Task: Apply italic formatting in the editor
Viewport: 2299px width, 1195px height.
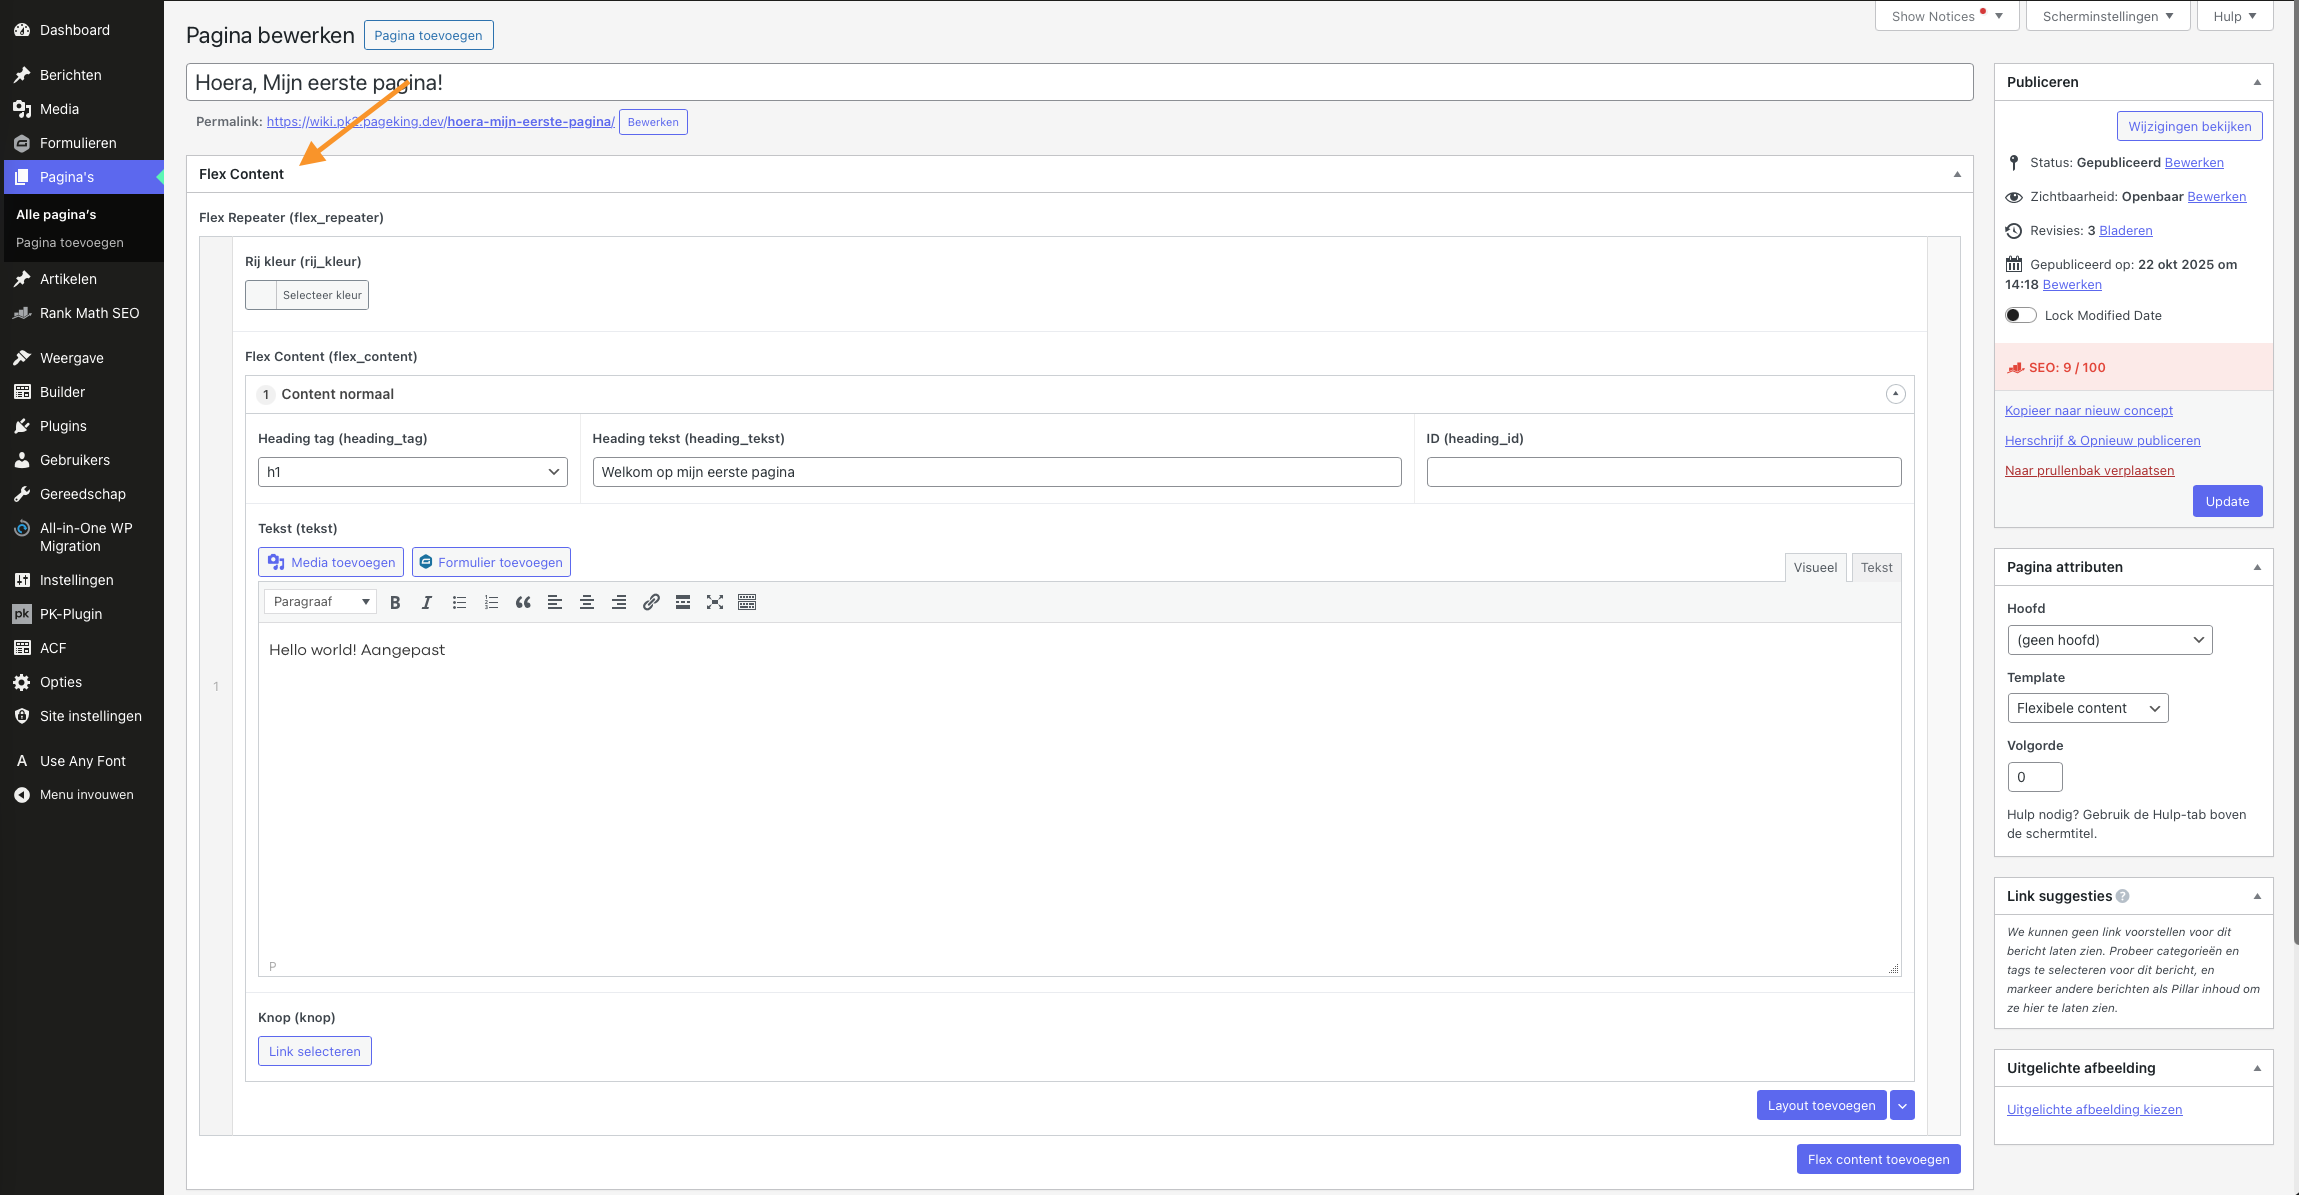Action: coord(427,602)
